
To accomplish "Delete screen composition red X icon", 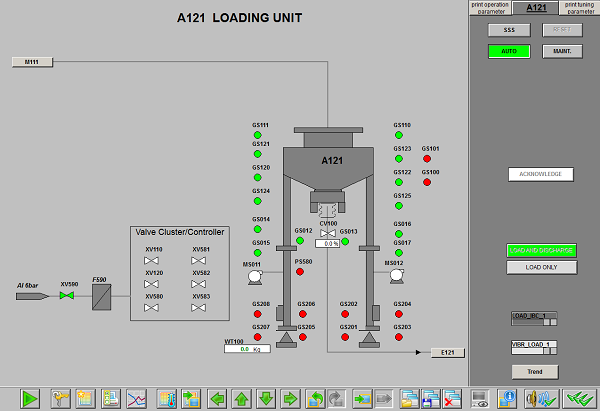I will (x=452, y=399).
